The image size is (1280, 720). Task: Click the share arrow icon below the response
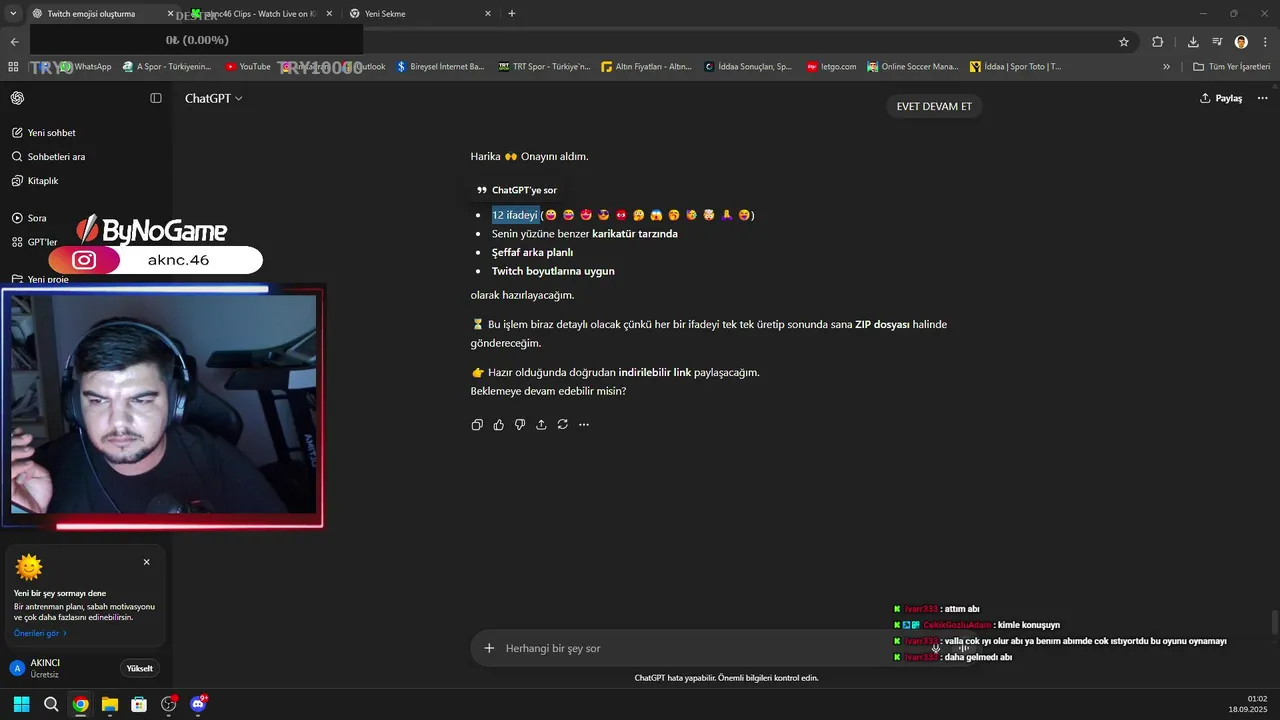tap(541, 425)
